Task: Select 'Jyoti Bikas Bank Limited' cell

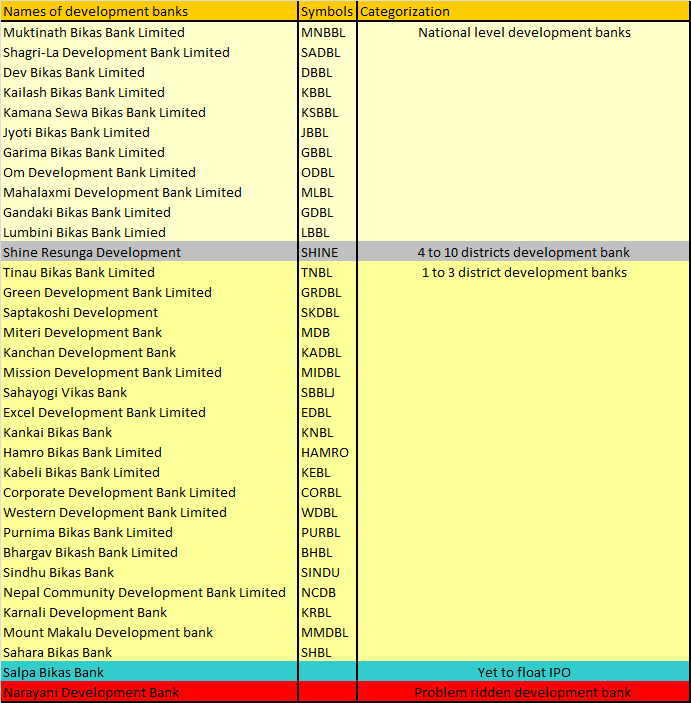Action: coord(149,132)
